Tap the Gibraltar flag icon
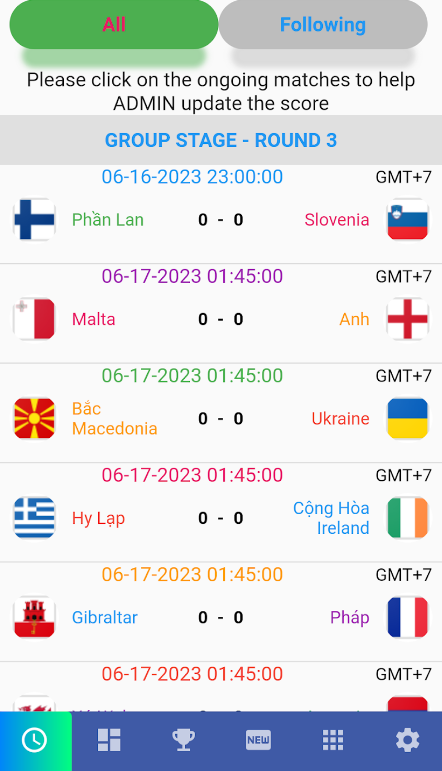The height and width of the screenshot is (771, 442). [34, 617]
